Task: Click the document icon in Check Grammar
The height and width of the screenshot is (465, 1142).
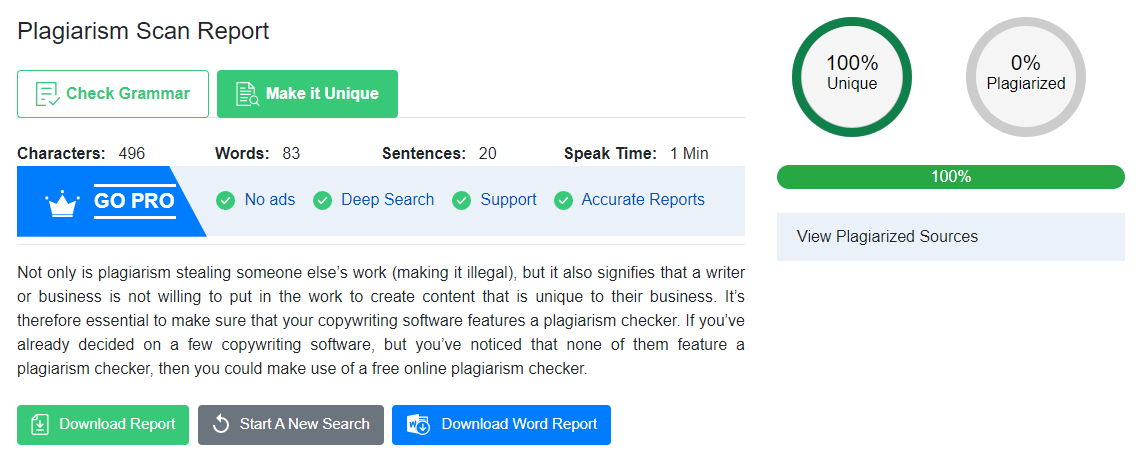Action: click(47, 94)
